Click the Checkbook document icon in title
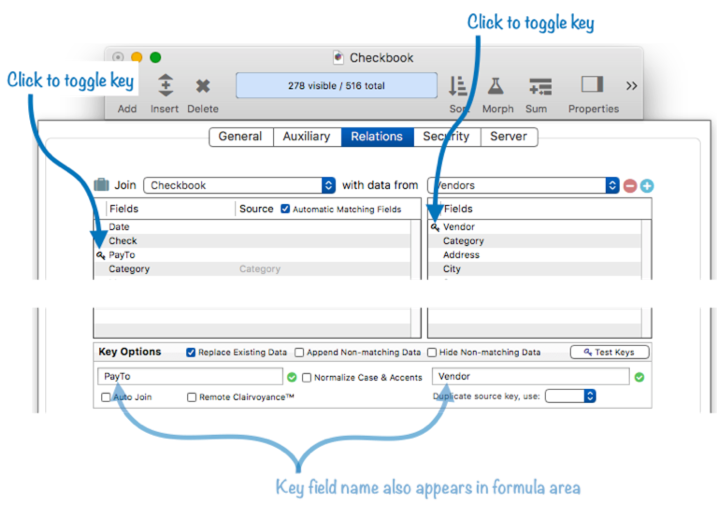The image size is (719, 506). click(338, 57)
